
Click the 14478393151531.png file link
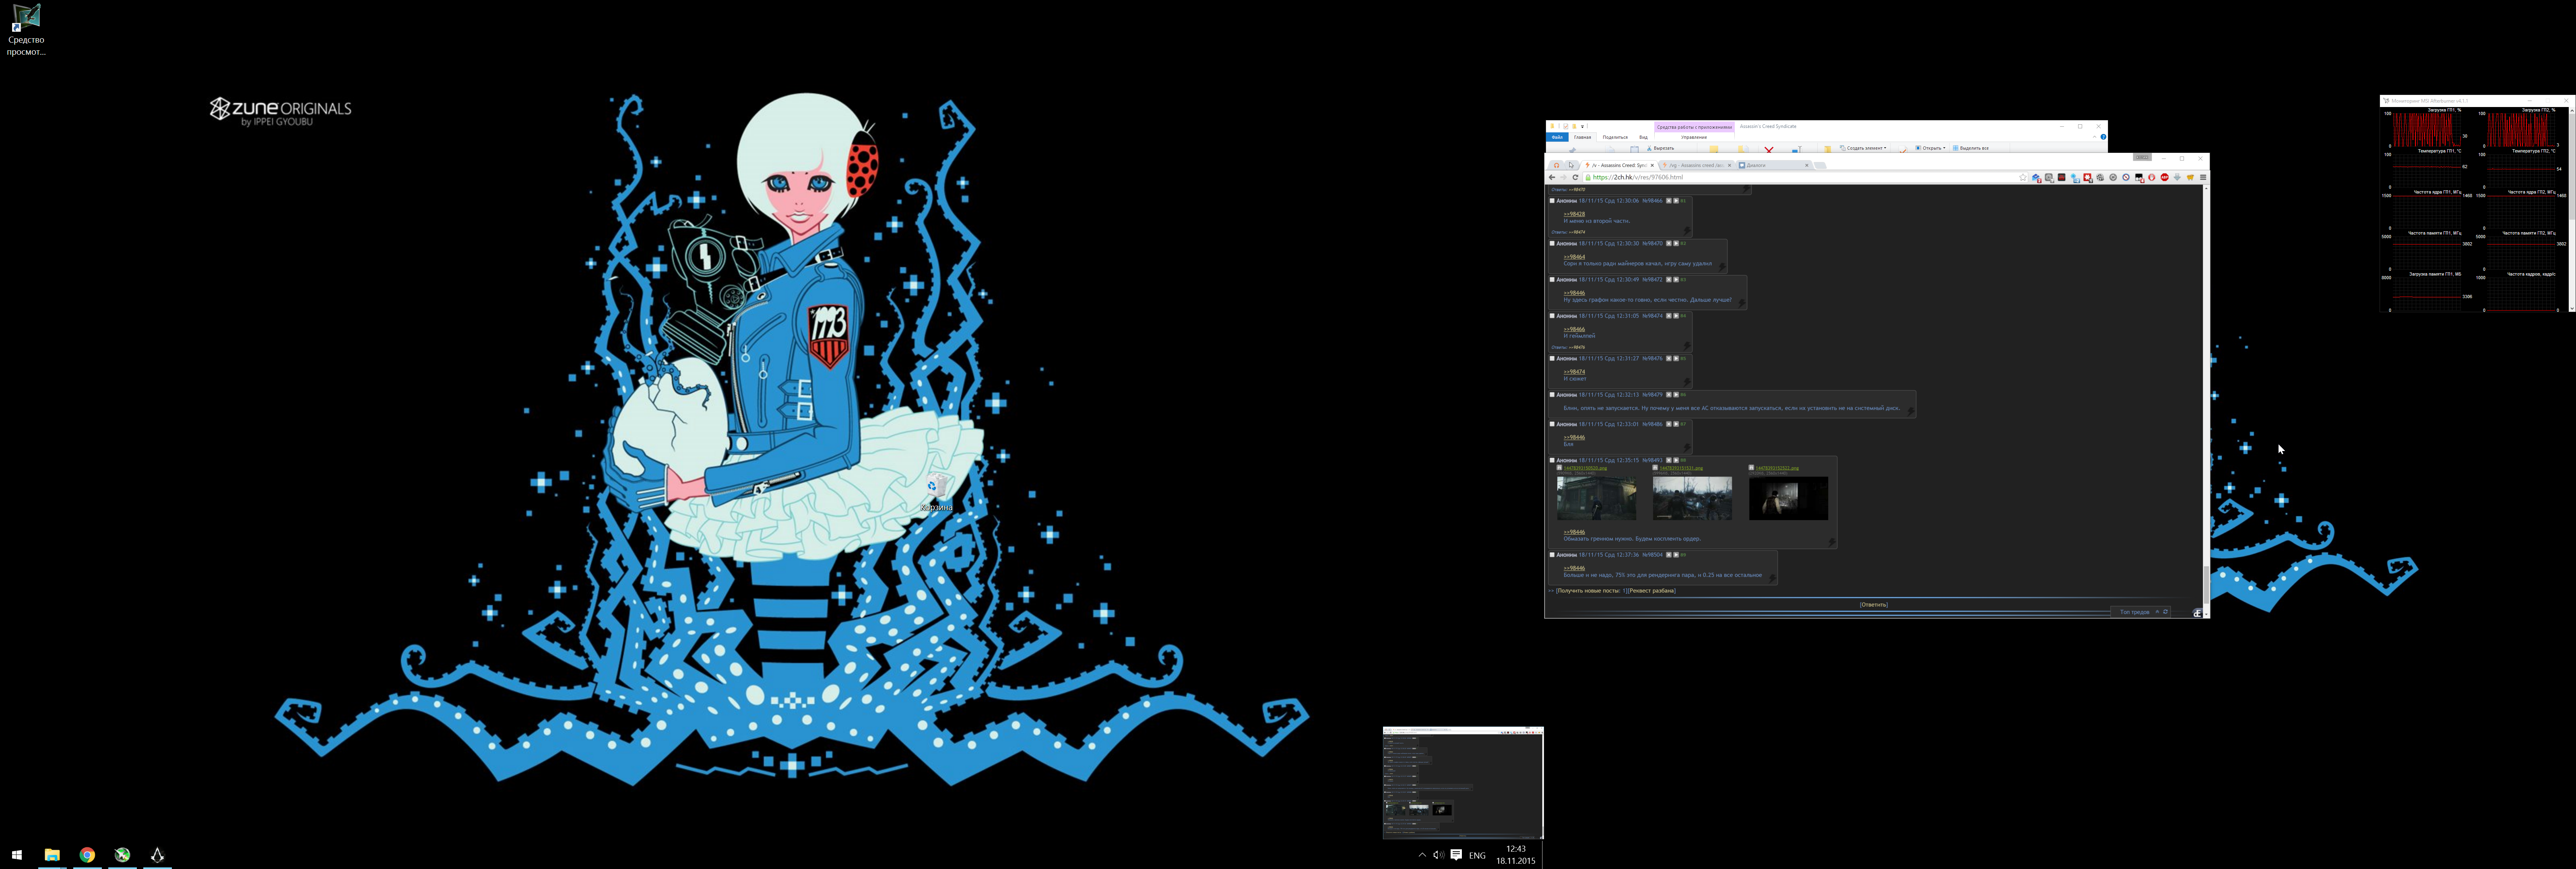pos(1681,467)
